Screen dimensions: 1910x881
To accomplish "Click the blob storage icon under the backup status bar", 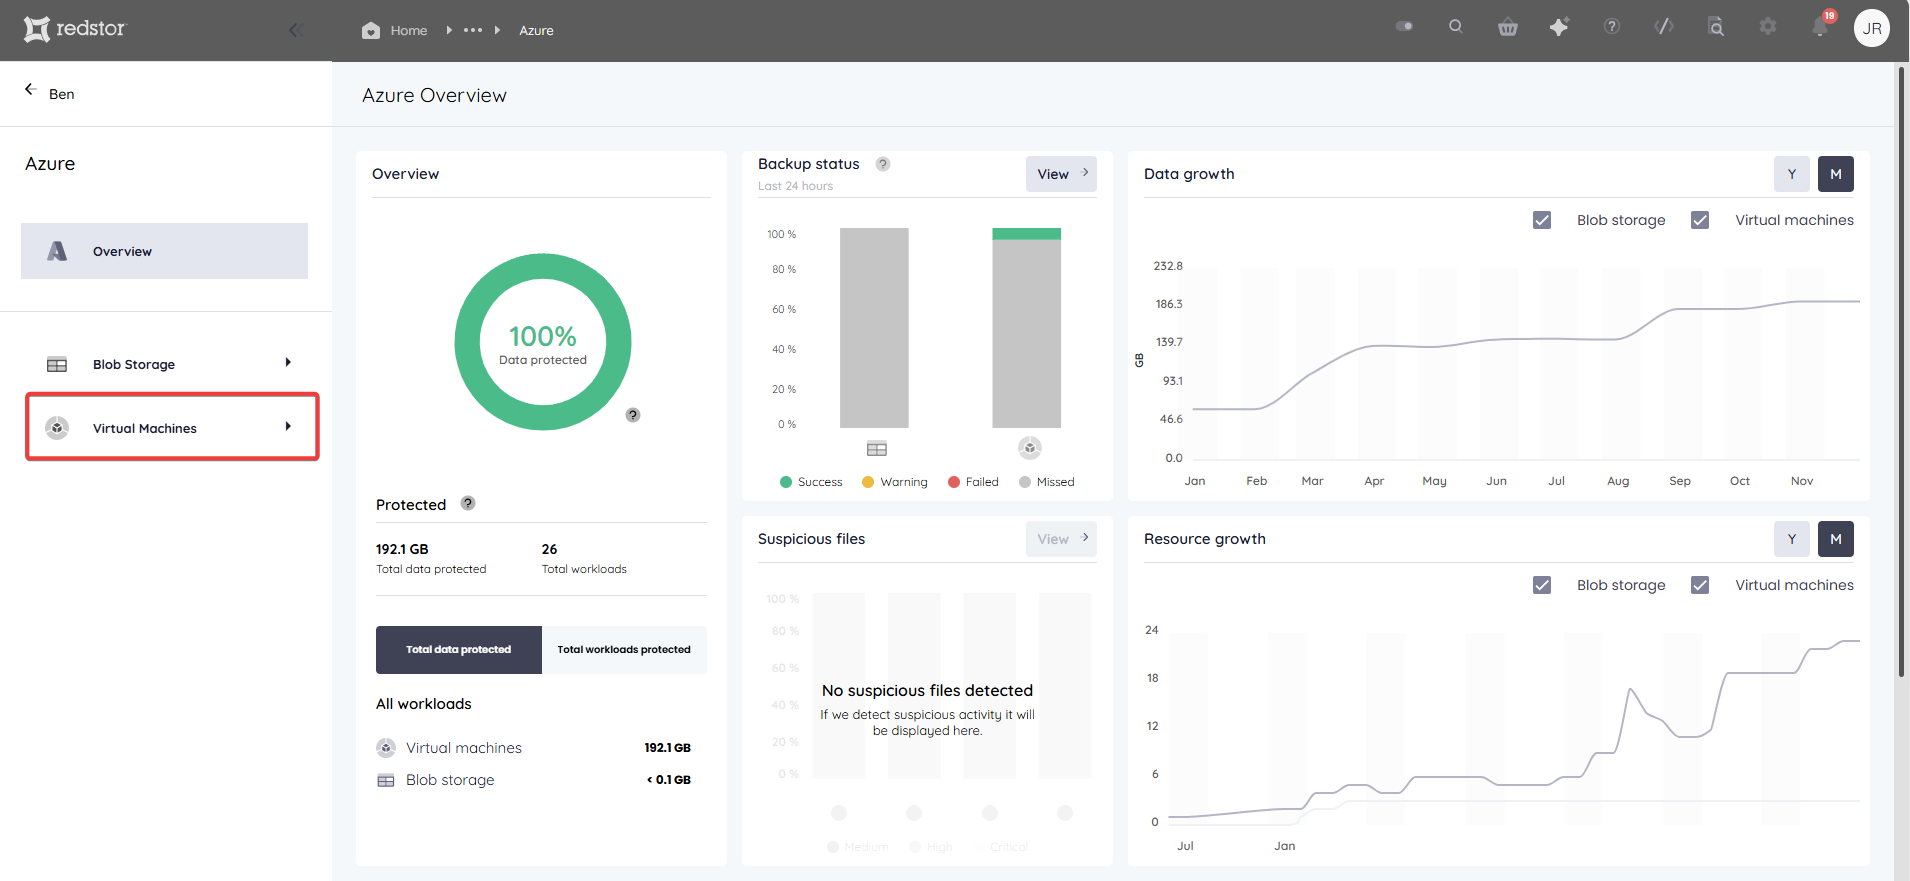I will pos(877,449).
